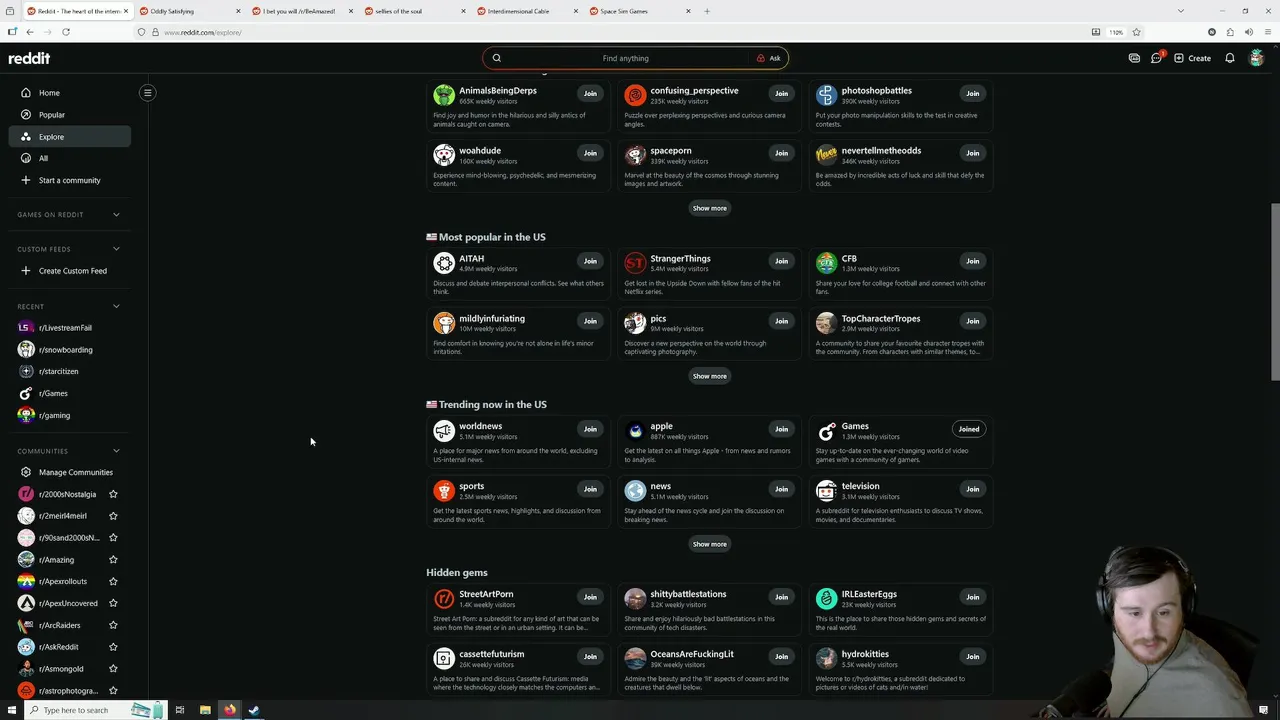Open the IRLEasterEggs community icon
Viewport: 1280px width, 720px height.
pyautogui.click(x=826, y=599)
